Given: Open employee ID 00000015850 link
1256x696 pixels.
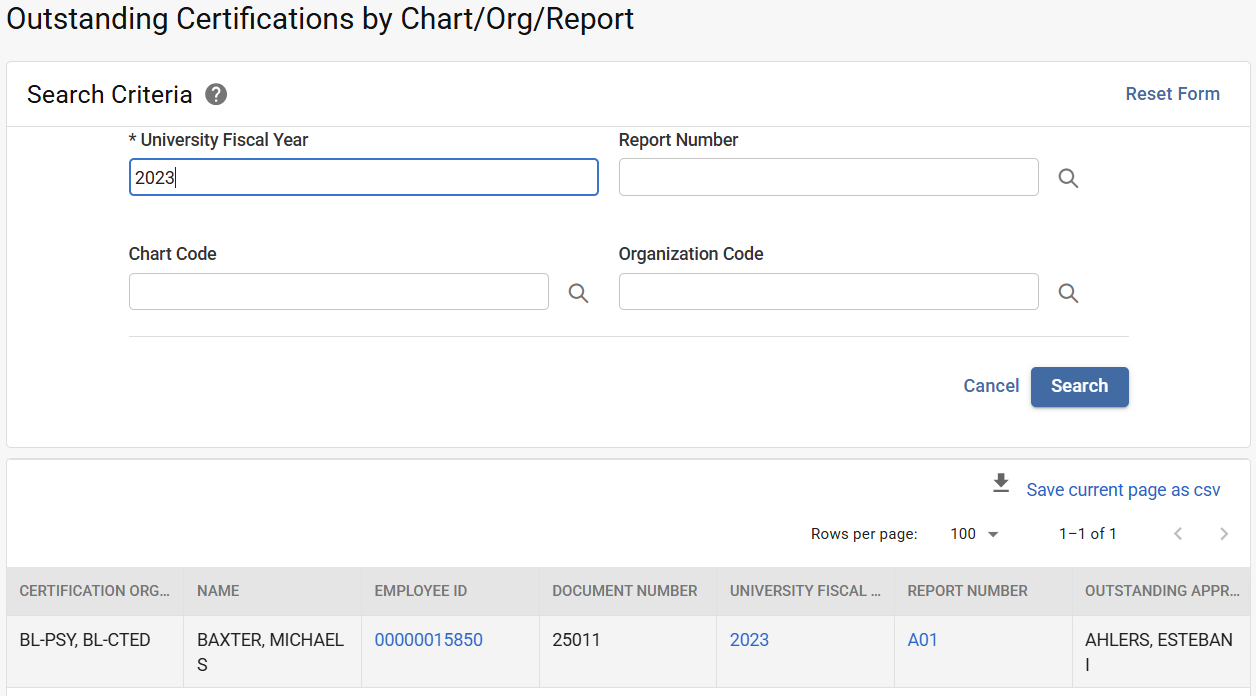Looking at the screenshot, I should pyautogui.click(x=428, y=640).
